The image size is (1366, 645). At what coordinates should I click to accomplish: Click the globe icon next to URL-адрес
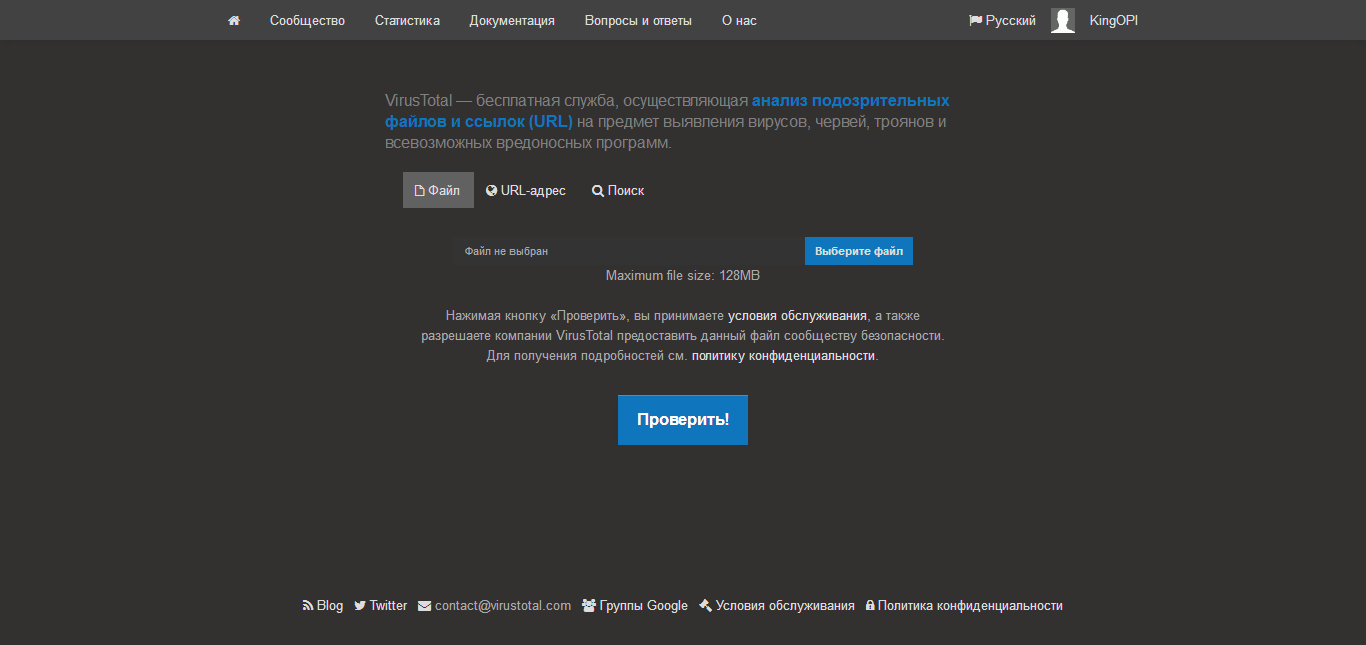(490, 189)
